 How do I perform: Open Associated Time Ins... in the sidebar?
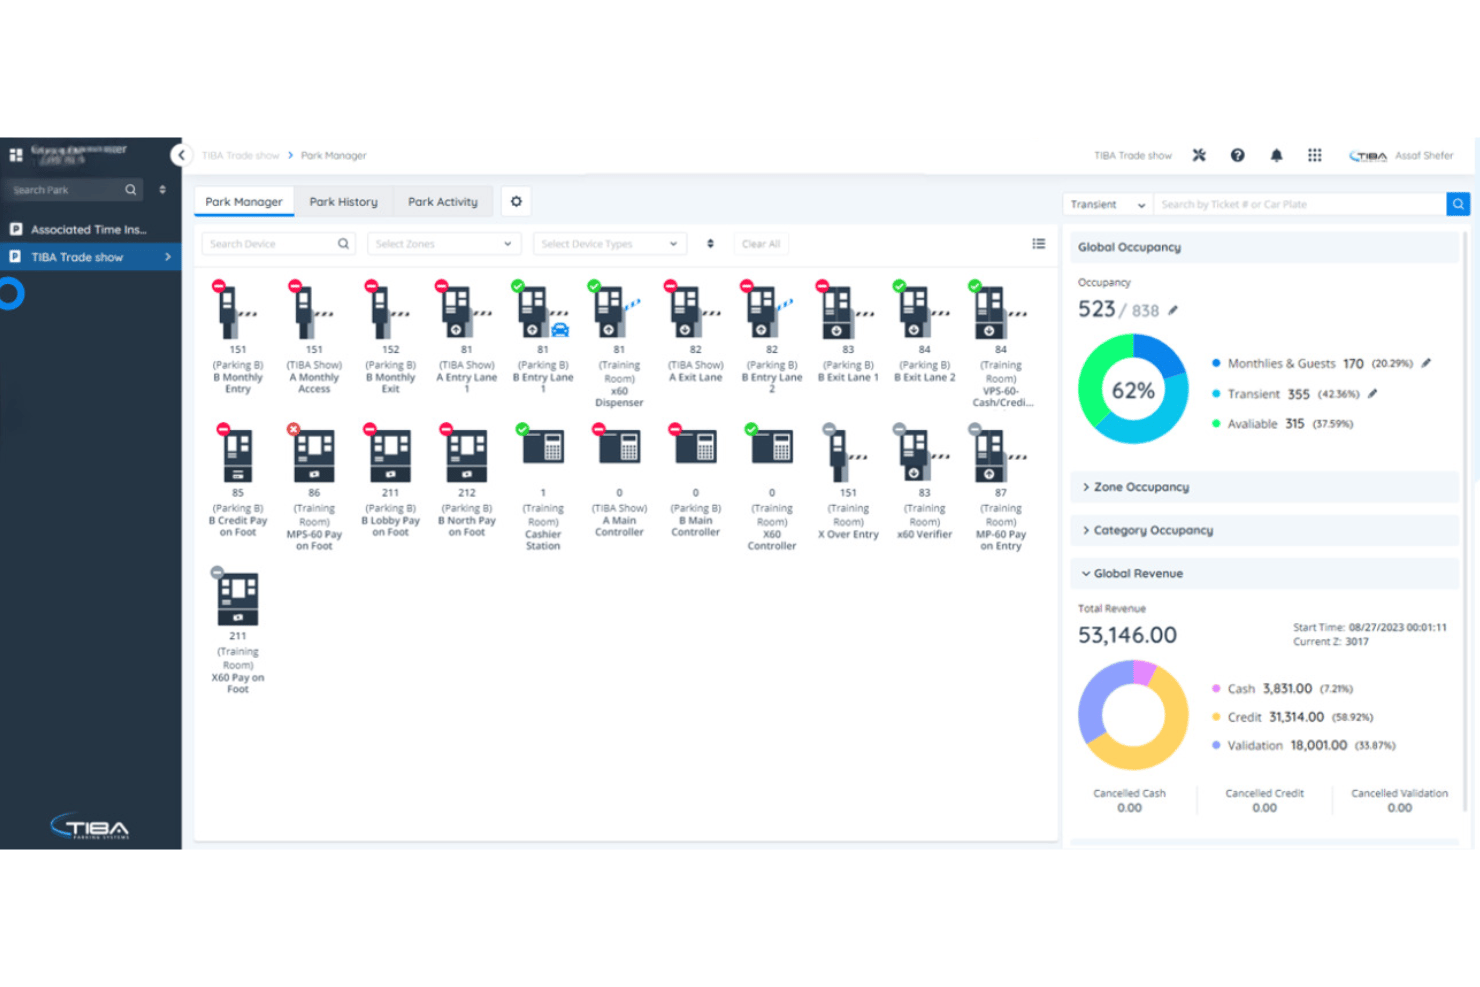pos(91,229)
